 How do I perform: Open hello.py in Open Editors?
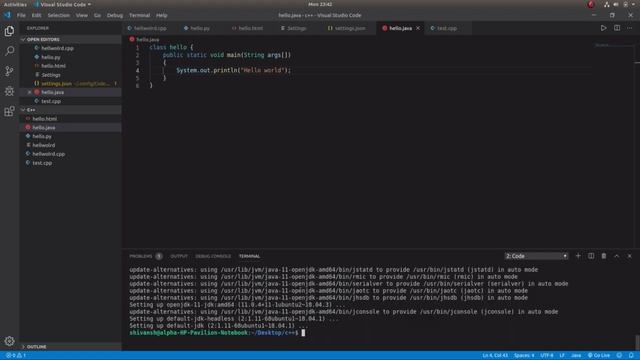tap(71, 57)
